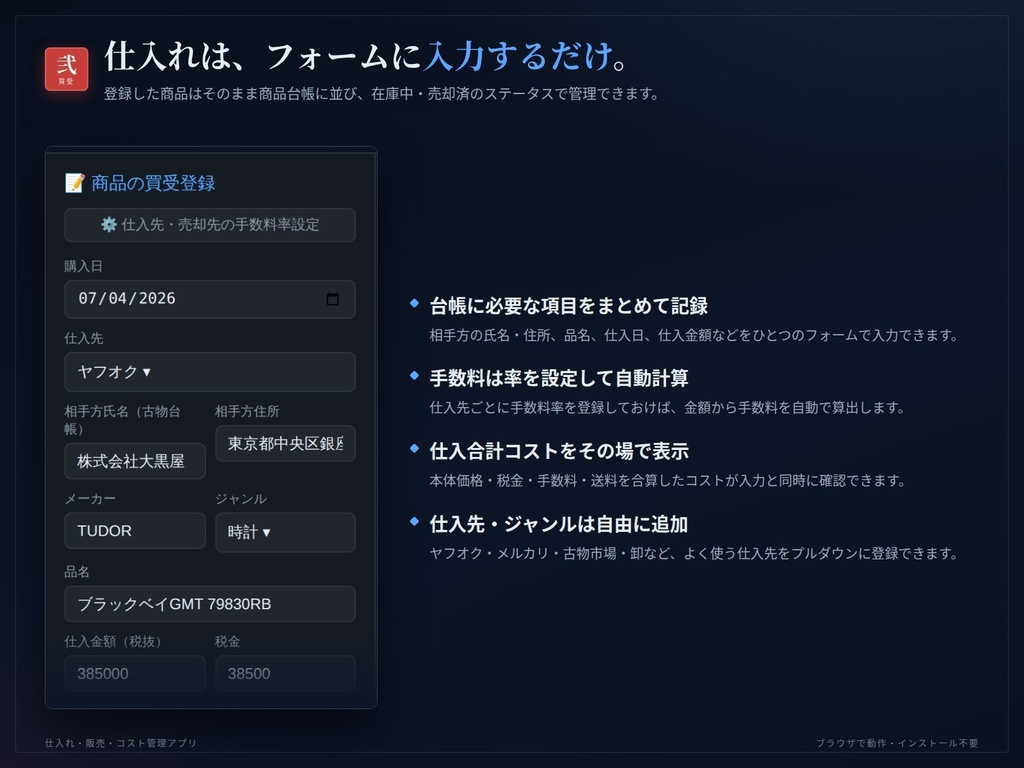The image size is (1024, 768).
Task: Click the 税金 field showing 38500
Action: (x=285, y=673)
